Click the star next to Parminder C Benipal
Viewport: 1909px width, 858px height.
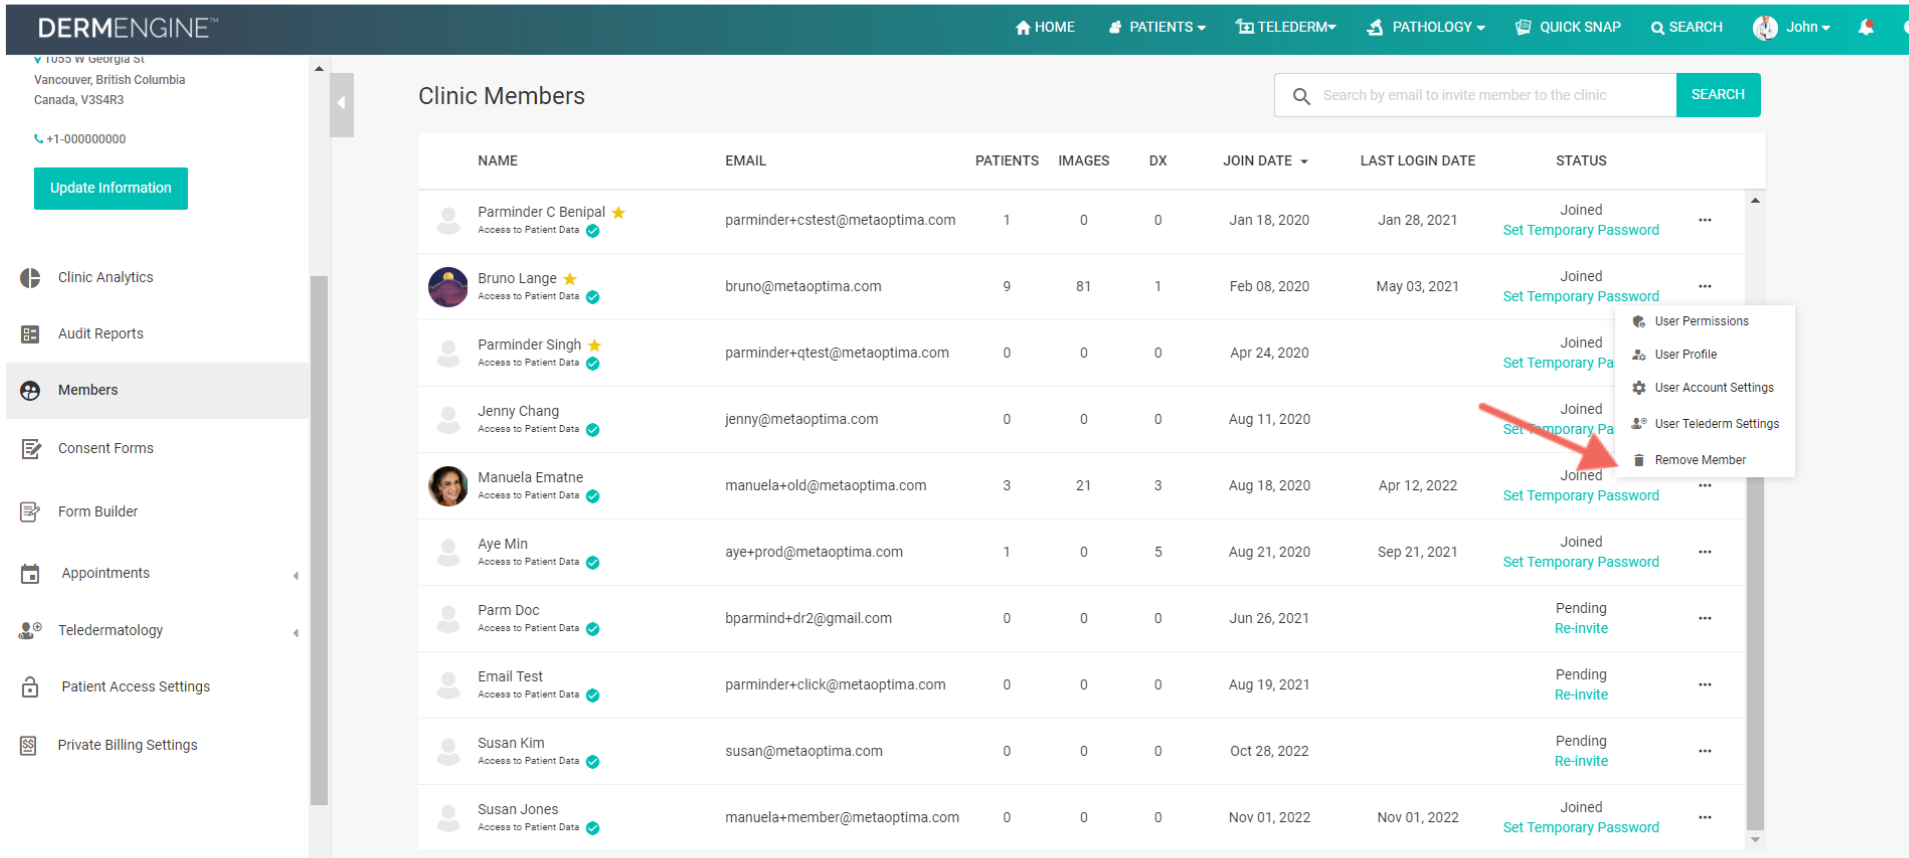[x=619, y=212]
